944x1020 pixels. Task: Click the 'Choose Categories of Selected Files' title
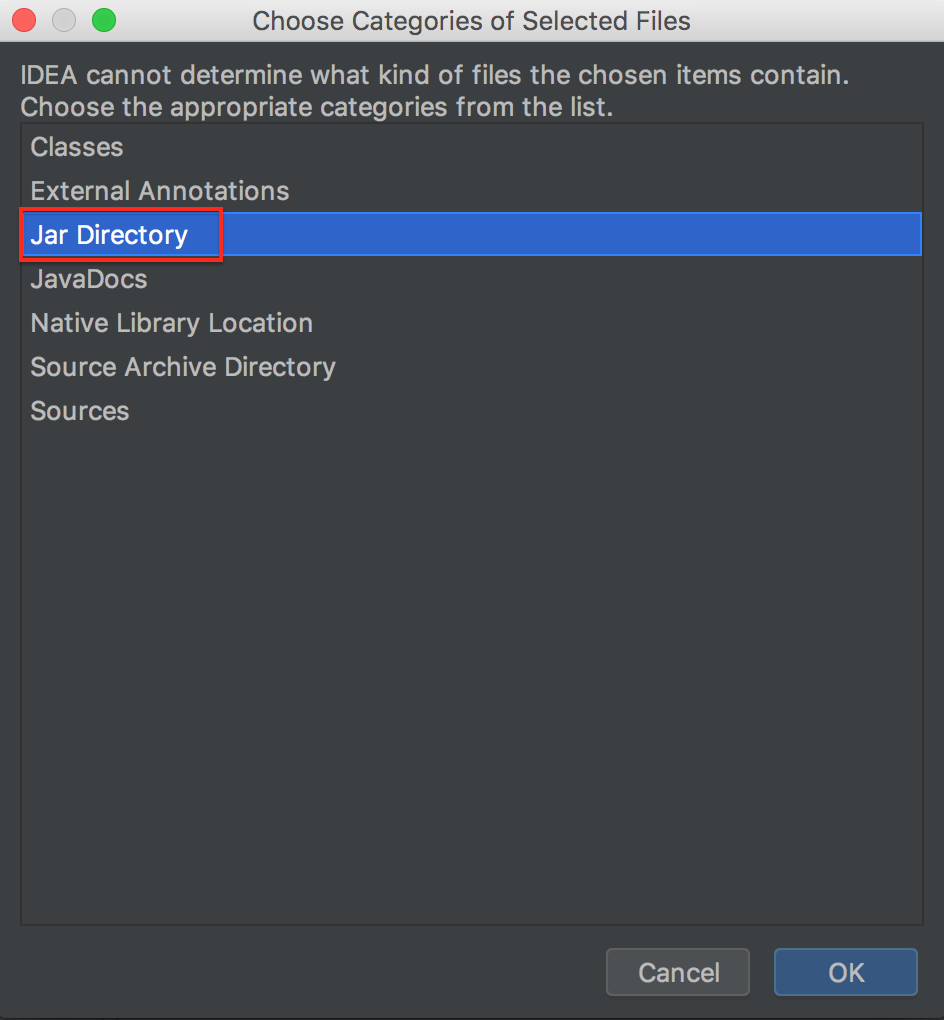(x=471, y=21)
